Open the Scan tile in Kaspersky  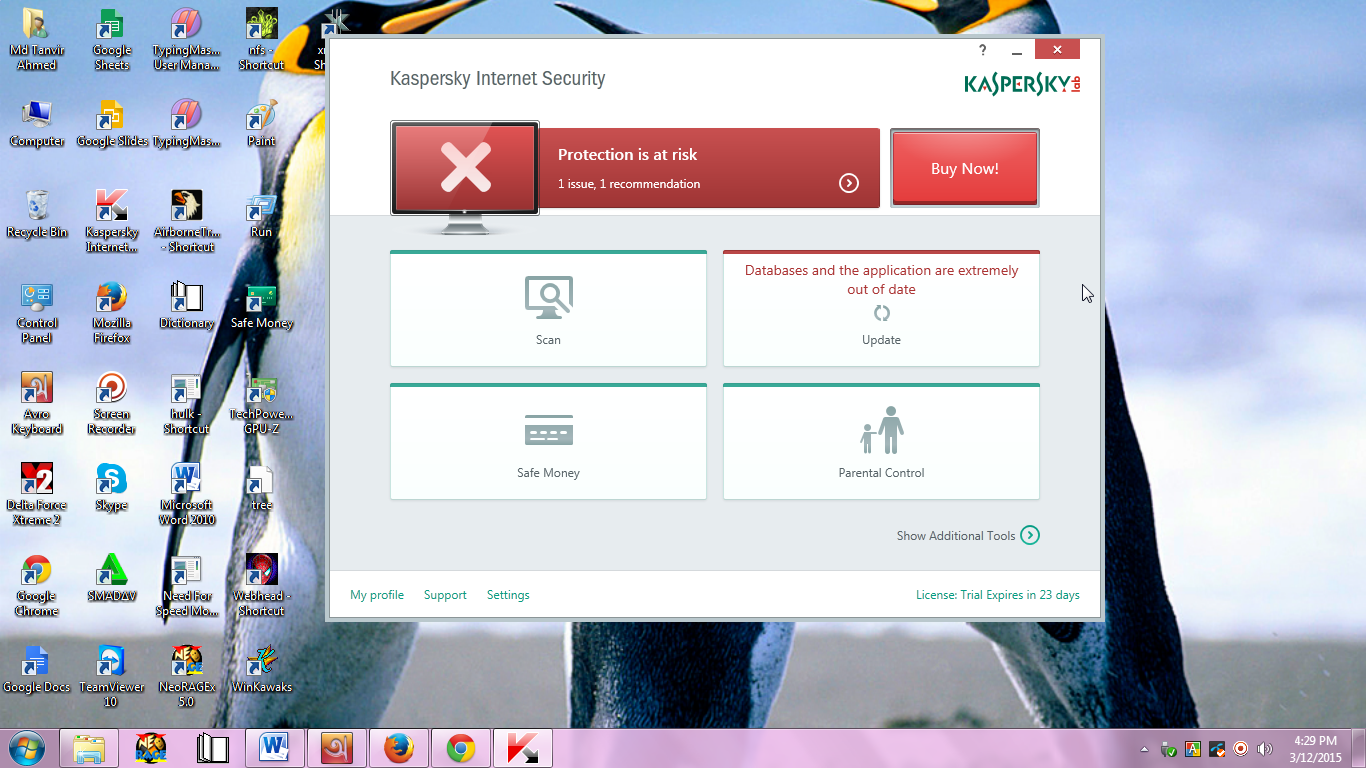pyautogui.click(x=548, y=308)
